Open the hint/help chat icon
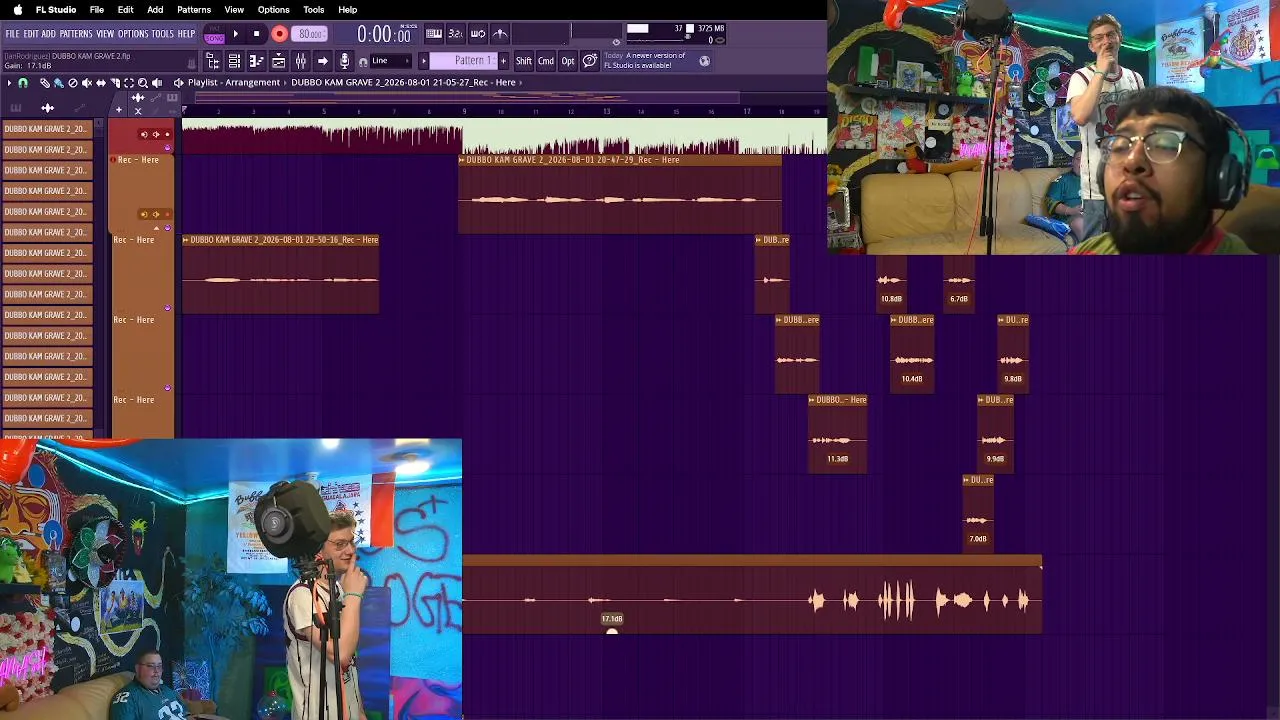 (x=590, y=61)
